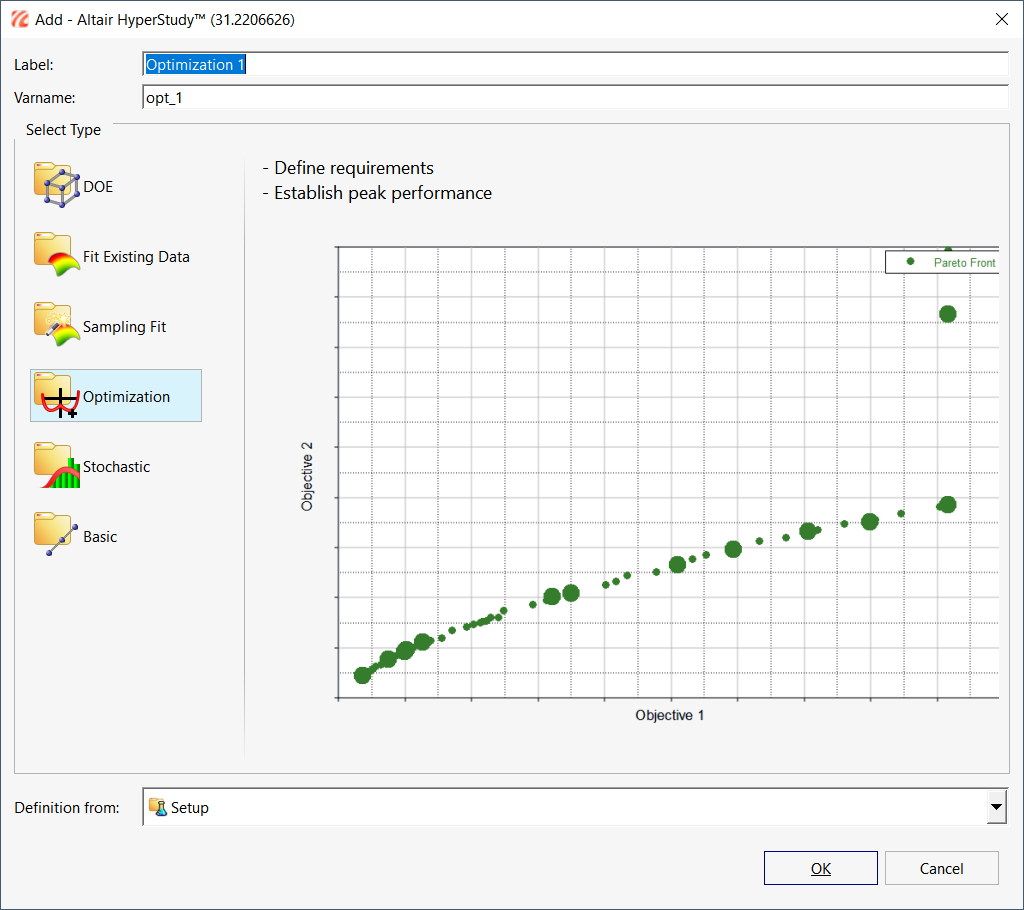Expand the Definition from dropdown arrow
Viewport: 1024px width, 910px height.
(x=996, y=807)
